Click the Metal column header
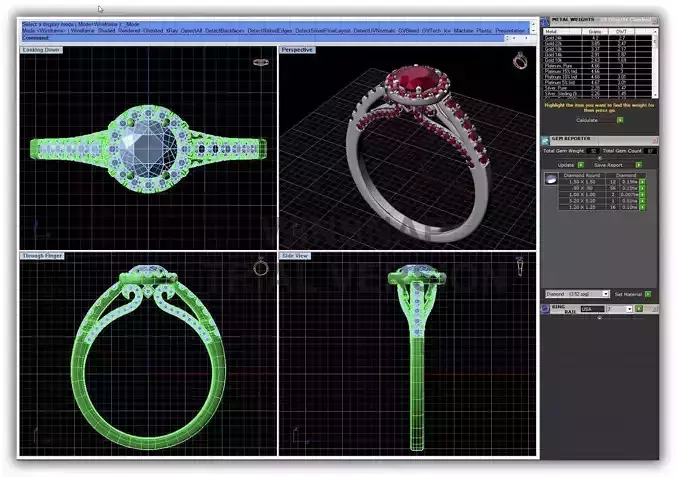Screen dimensions: 676x477 point(563,31)
